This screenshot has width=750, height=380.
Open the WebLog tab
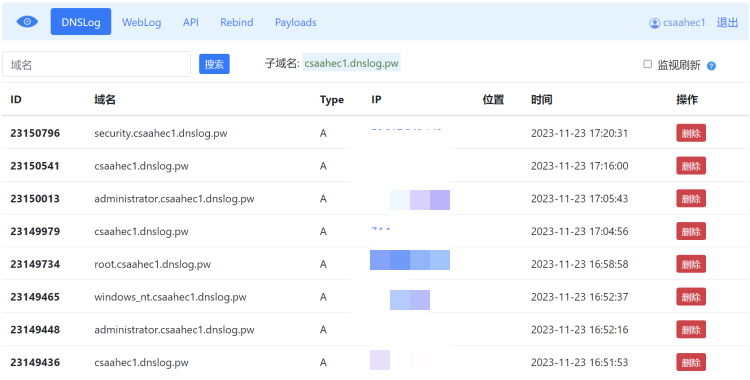[142, 22]
